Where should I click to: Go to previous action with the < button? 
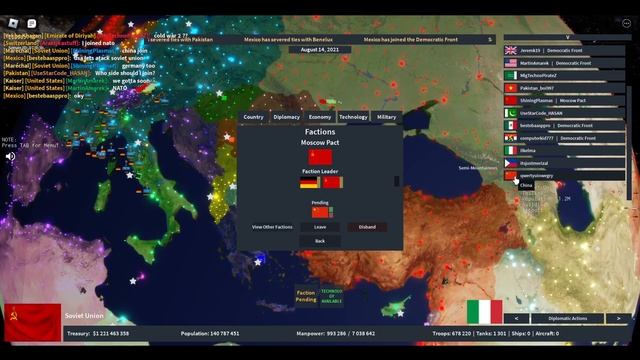pyautogui.click(x=516, y=318)
